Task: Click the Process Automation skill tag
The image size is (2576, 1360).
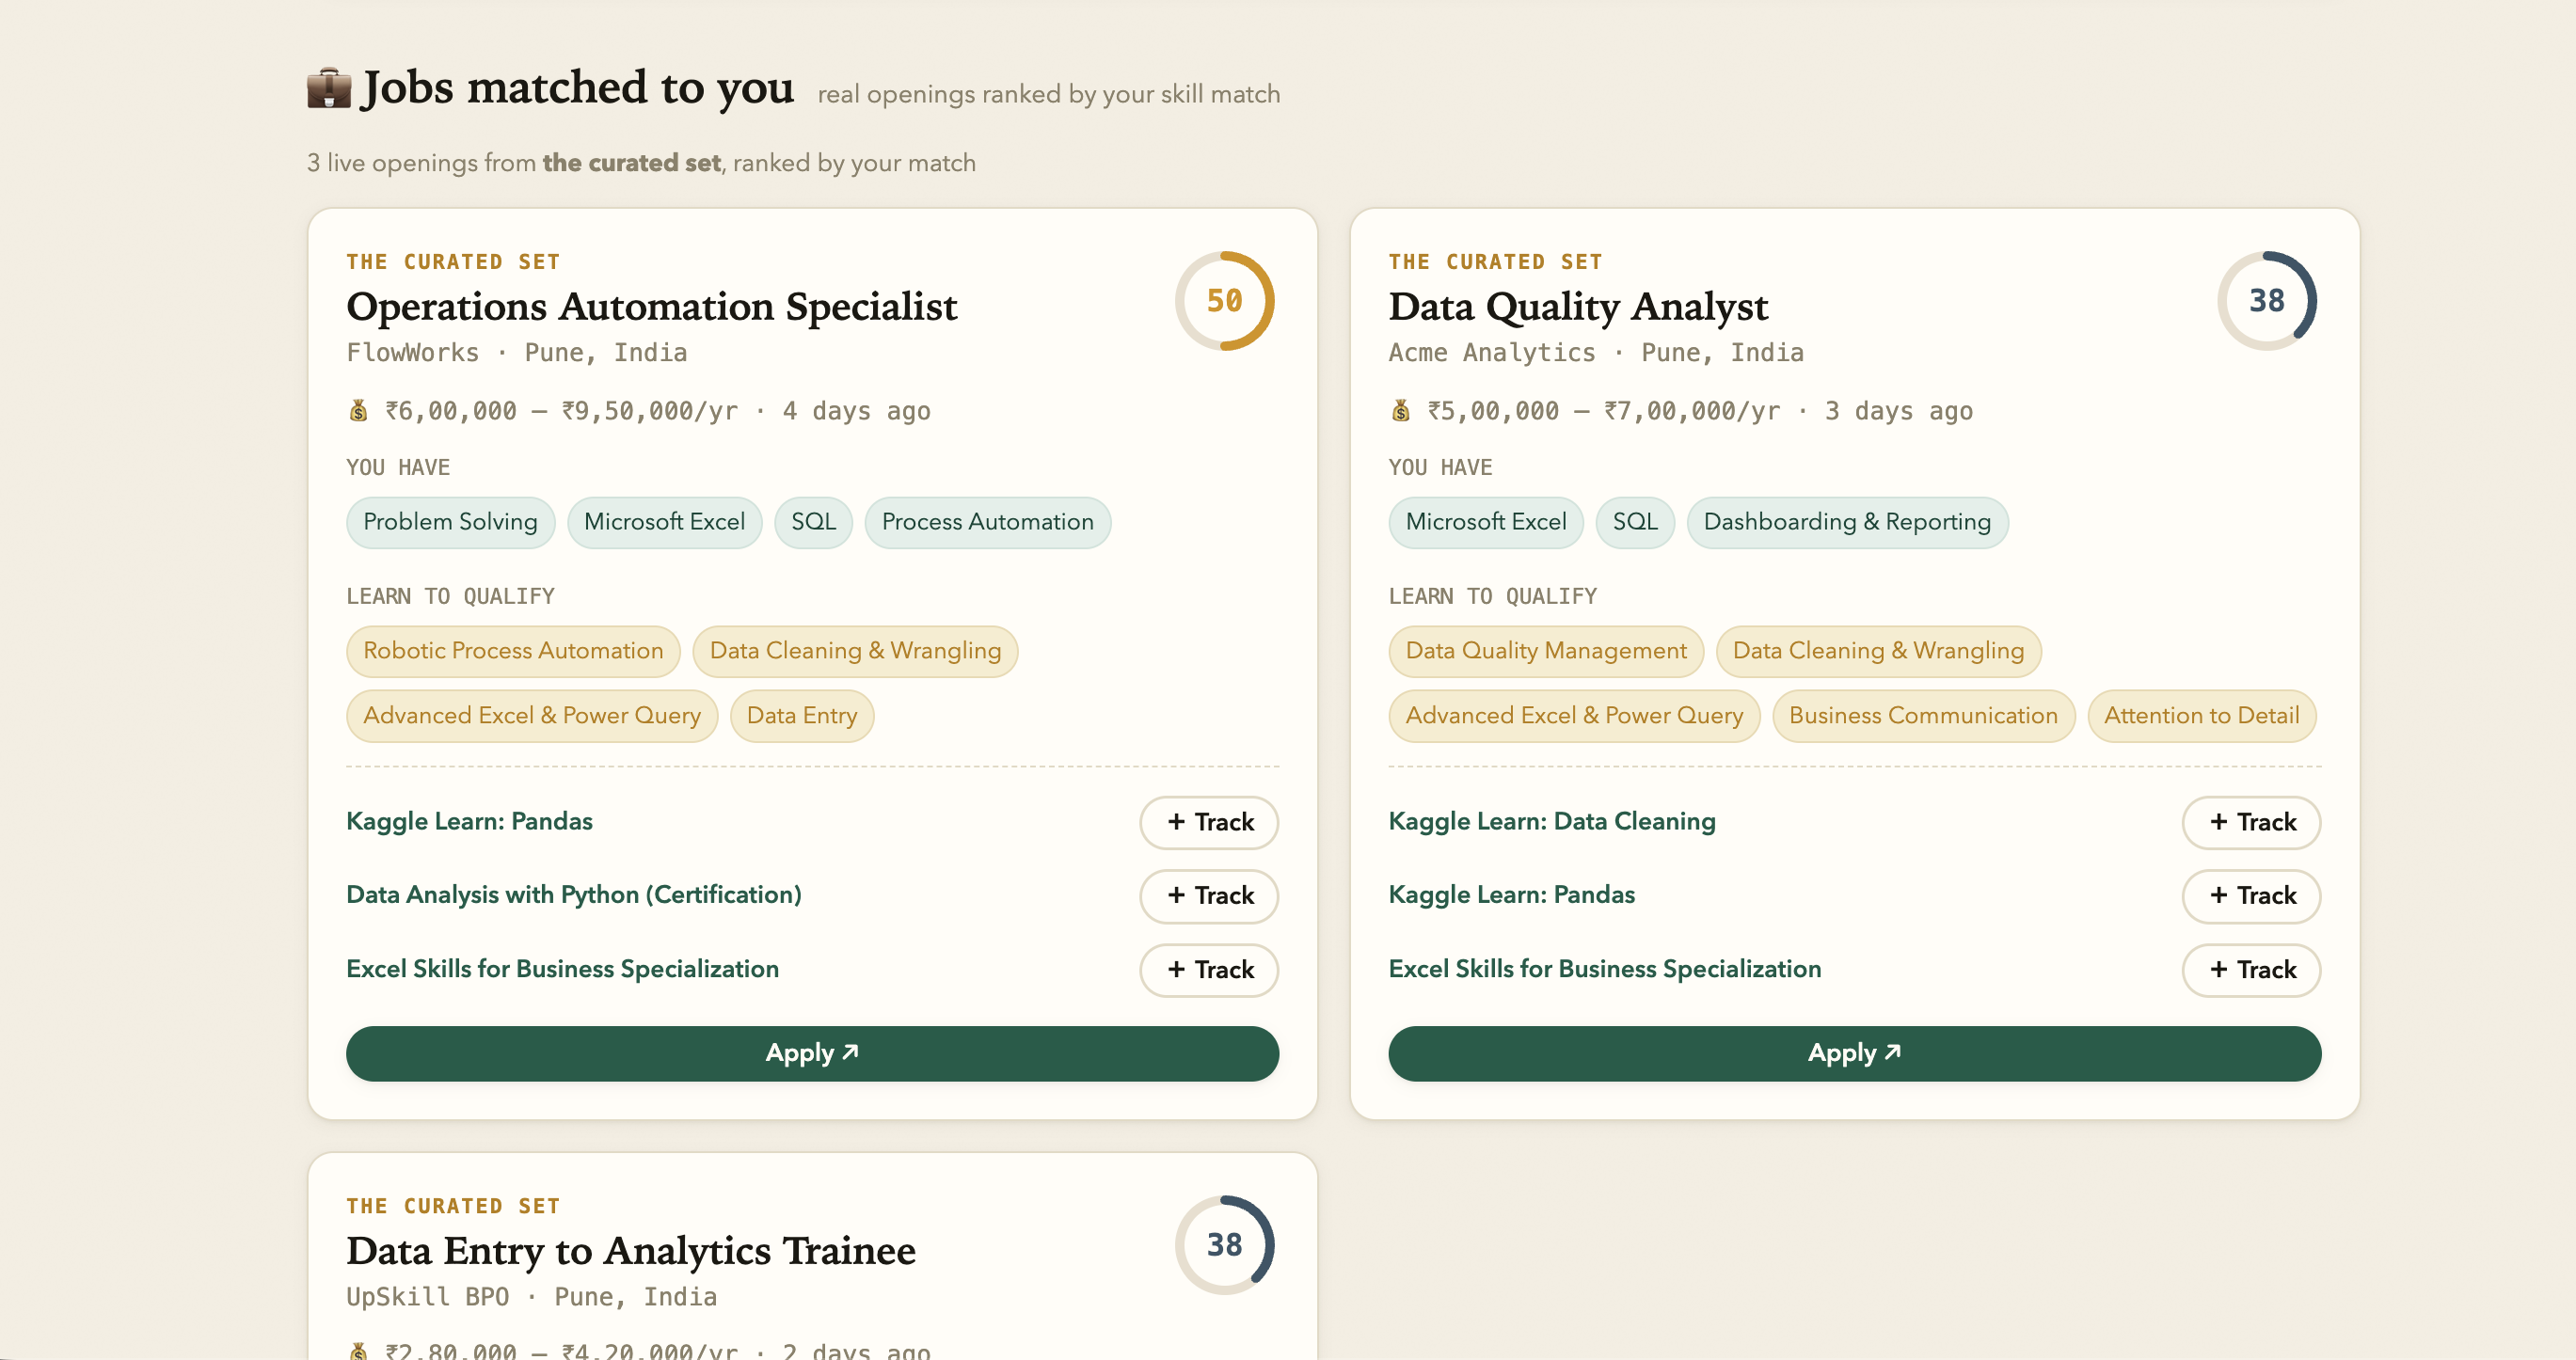Action: pos(987,522)
